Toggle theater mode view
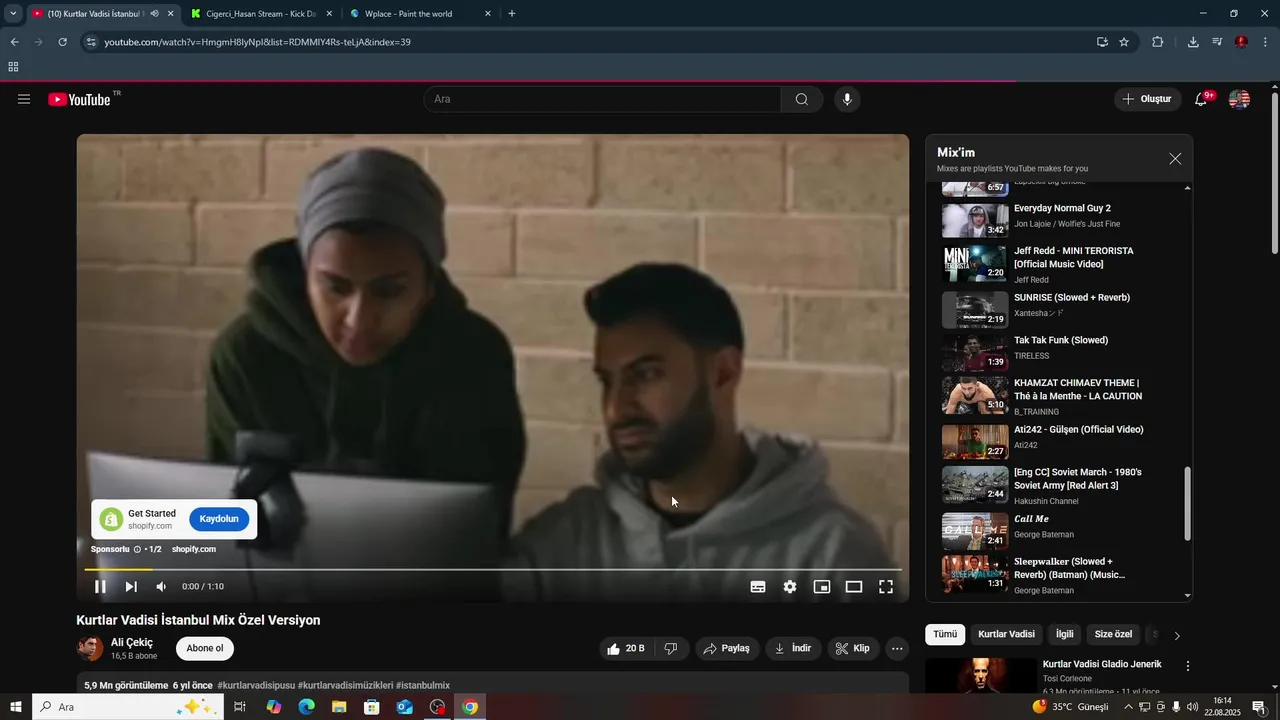Image resolution: width=1280 pixels, height=720 pixels. coord(854,587)
